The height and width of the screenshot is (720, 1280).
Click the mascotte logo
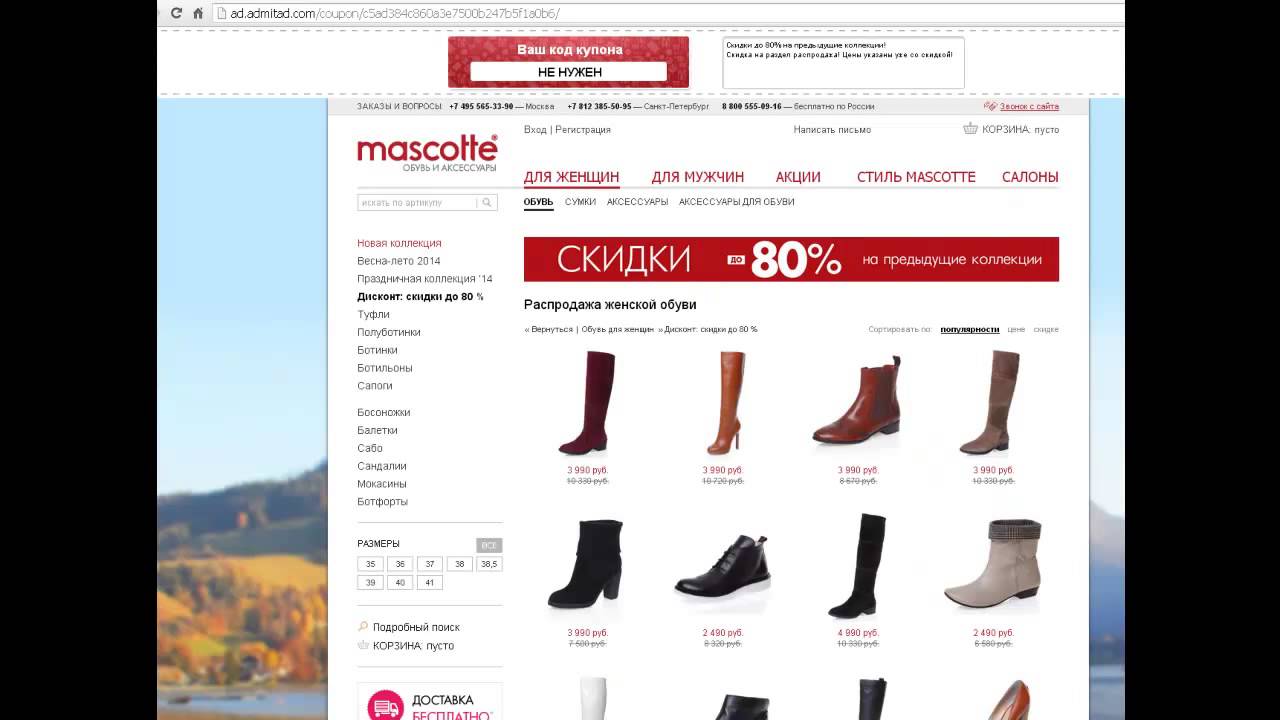pyautogui.click(x=427, y=153)
